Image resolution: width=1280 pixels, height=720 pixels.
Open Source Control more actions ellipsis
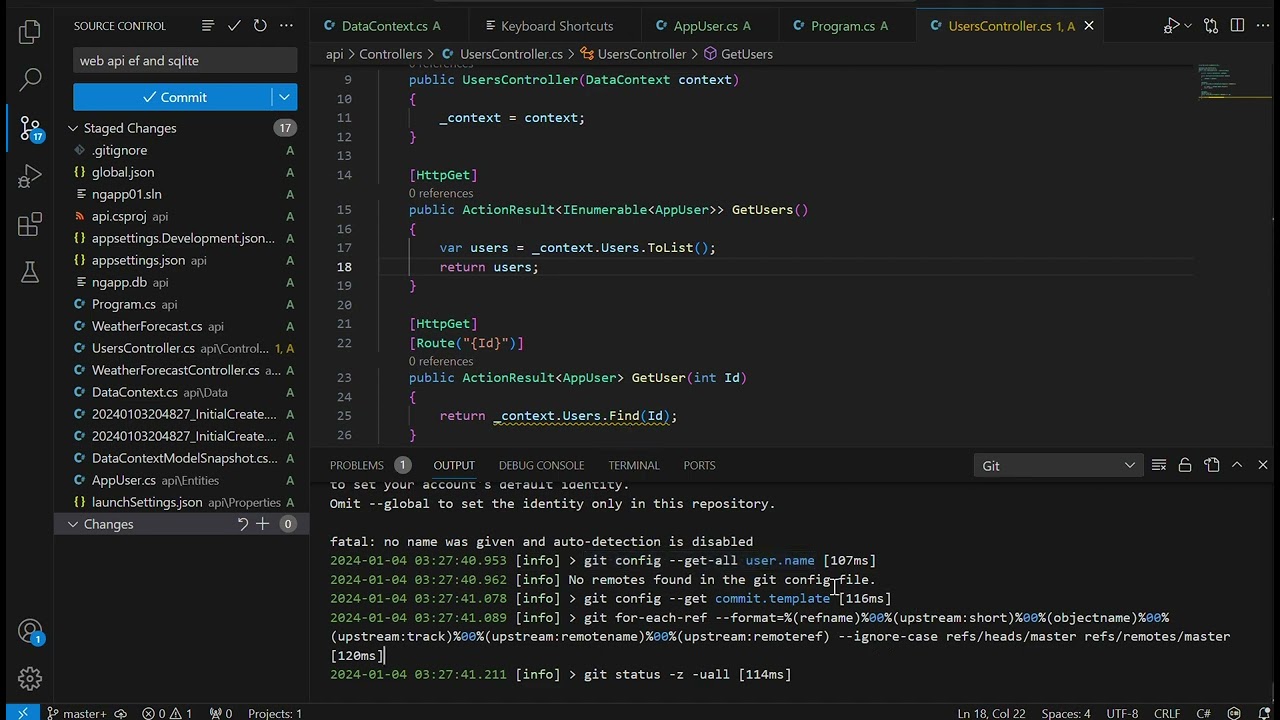click(x=286, y=25)
